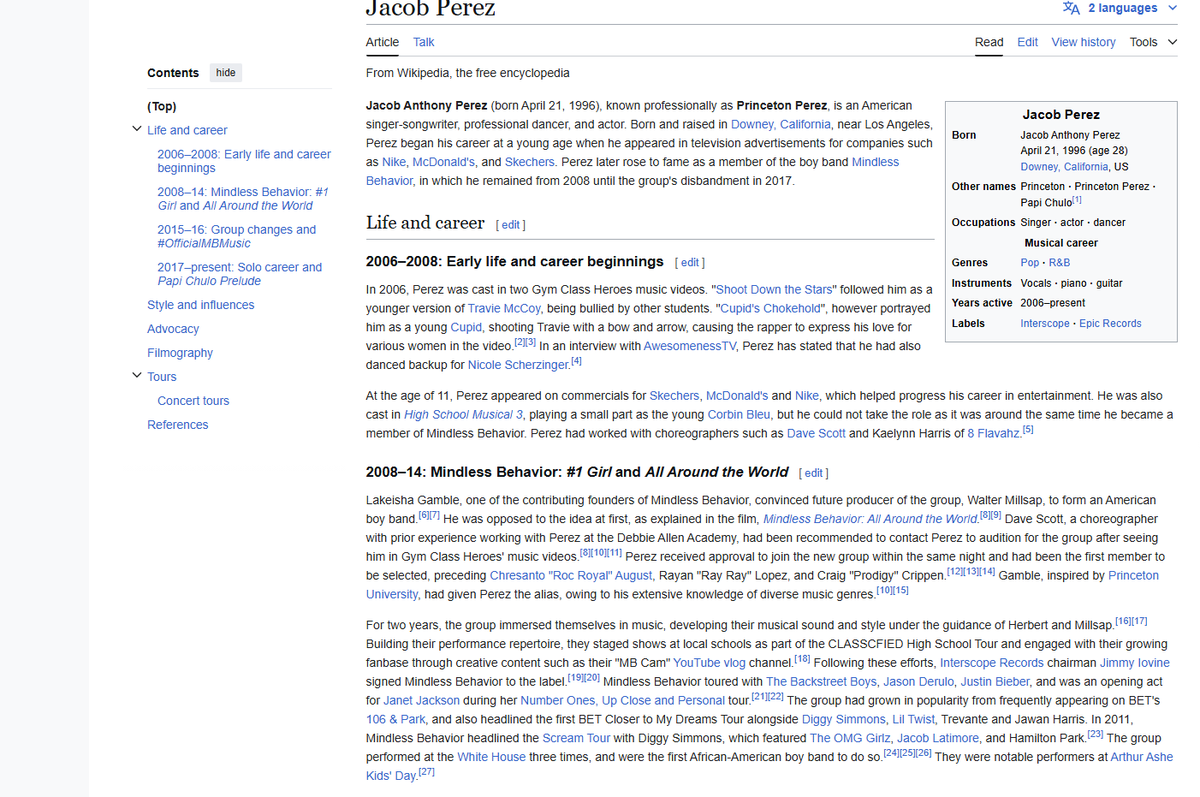The image size is (1200, 797).
Task: Open the Chresanto "Roc Royal" August link
Action: pyautogui.click(x=571, y=576)
